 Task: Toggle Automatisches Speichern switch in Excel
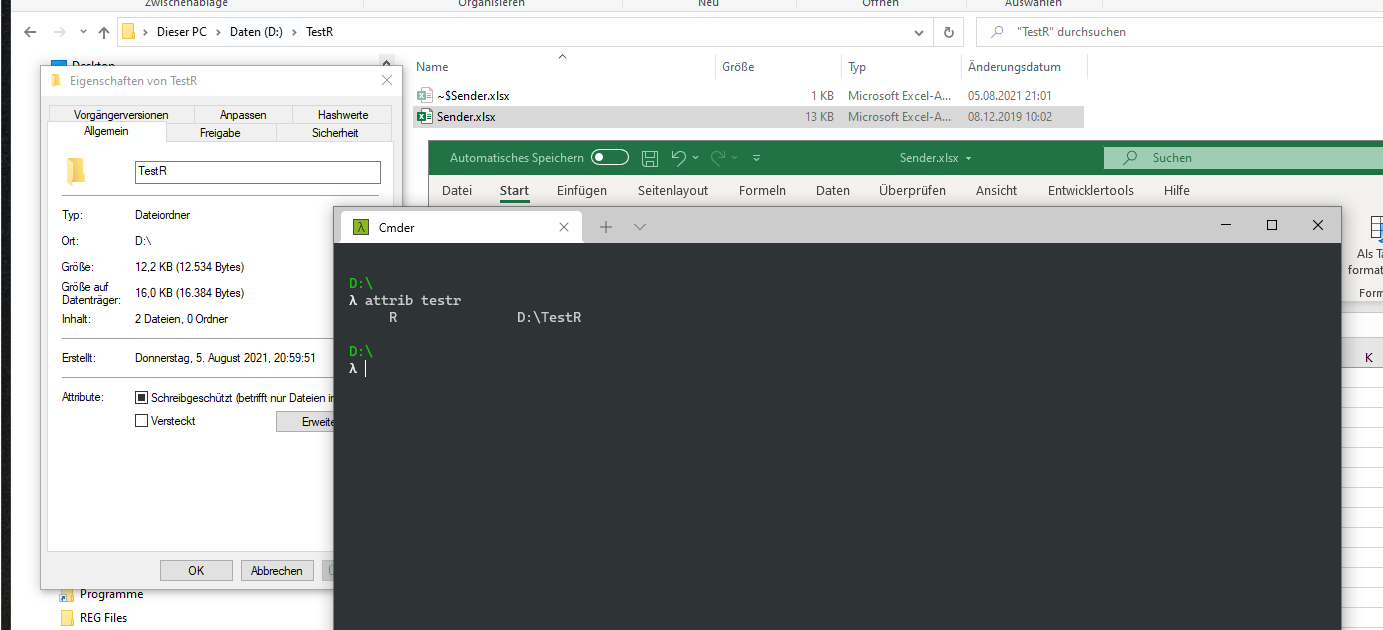click(x=610, y=157)
